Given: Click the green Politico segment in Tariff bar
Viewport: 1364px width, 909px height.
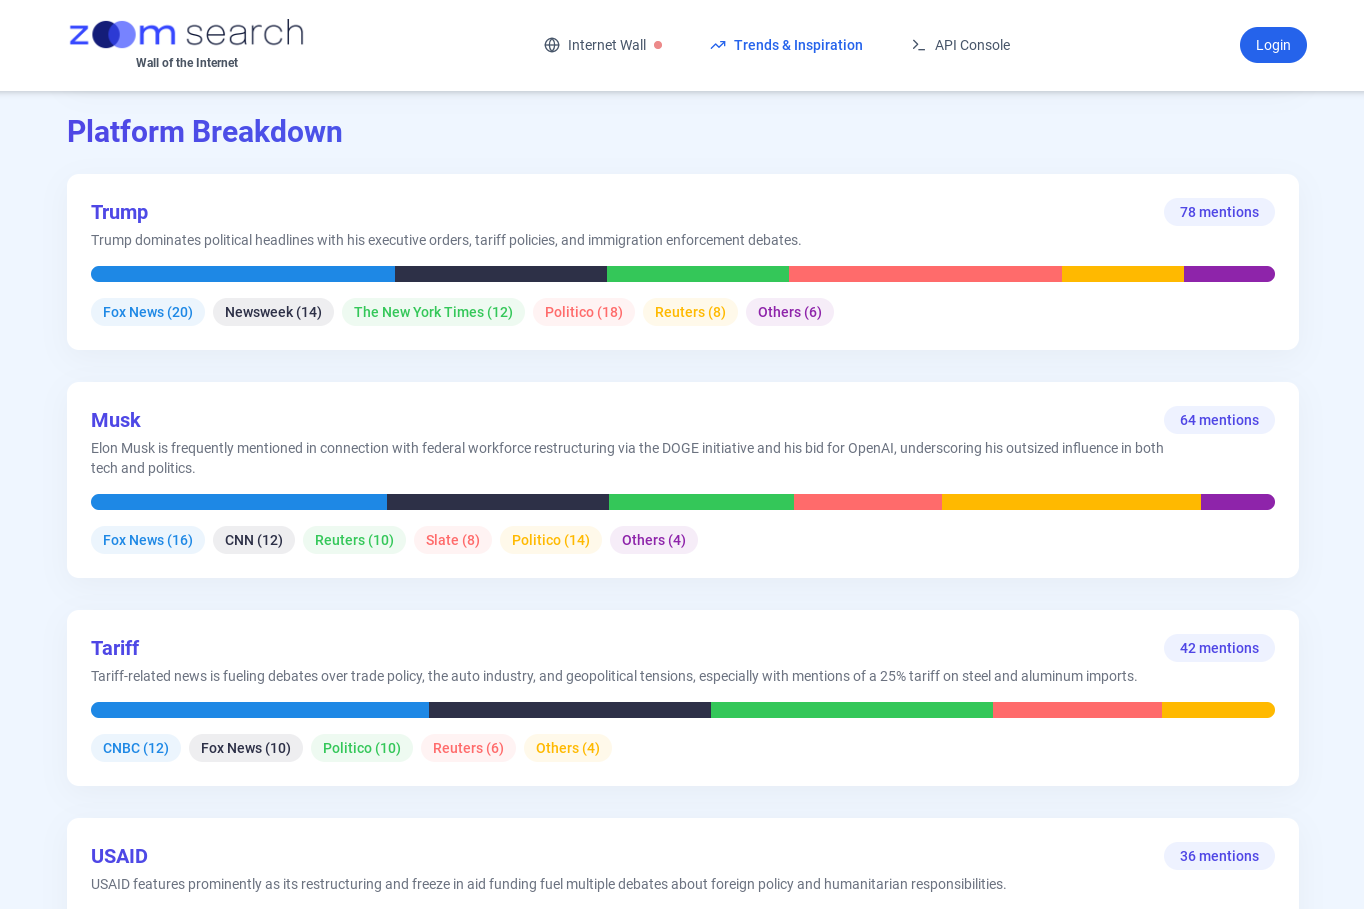Looking at the screenshot, I should click(852, 710).
